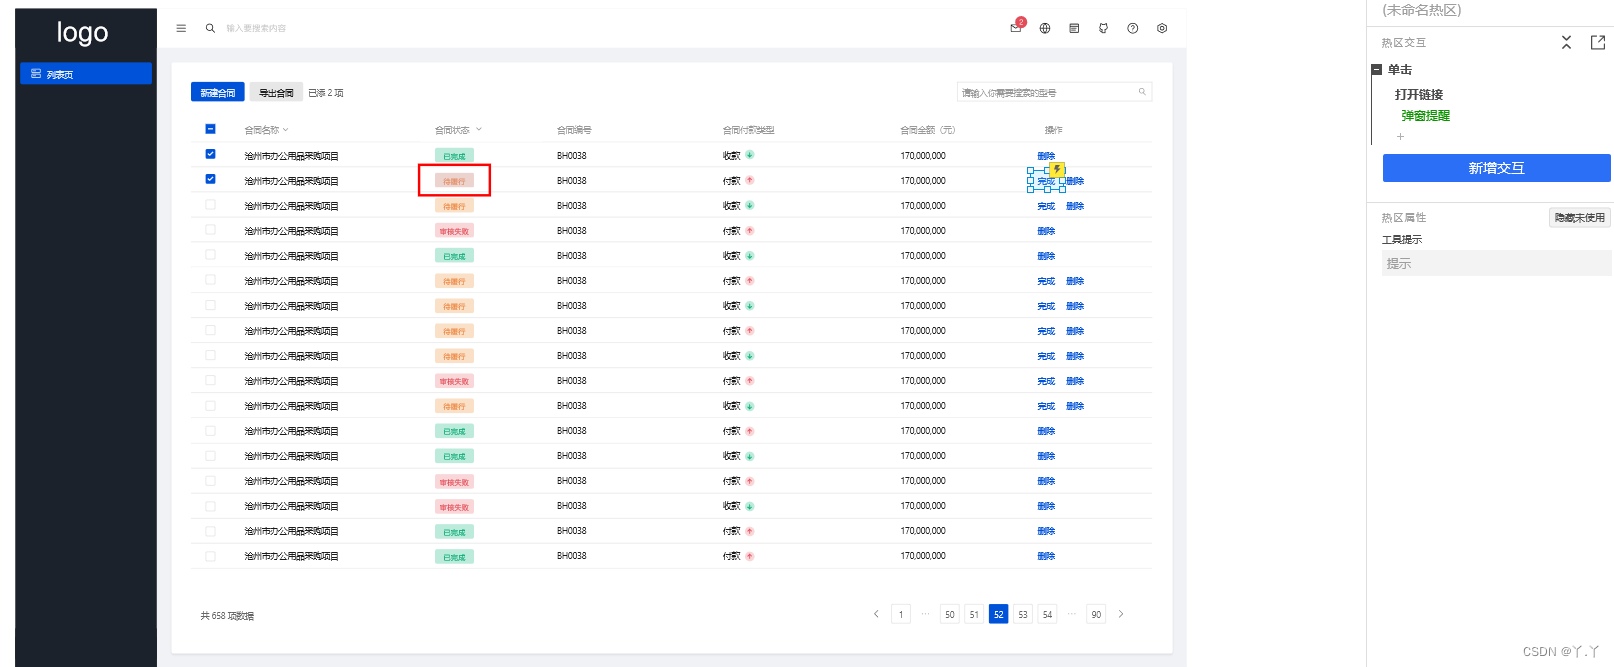The height and width of the screenshot is (667, 1614).
Task: Go to page 54 in pagination
Action: tap(1047, 614)
